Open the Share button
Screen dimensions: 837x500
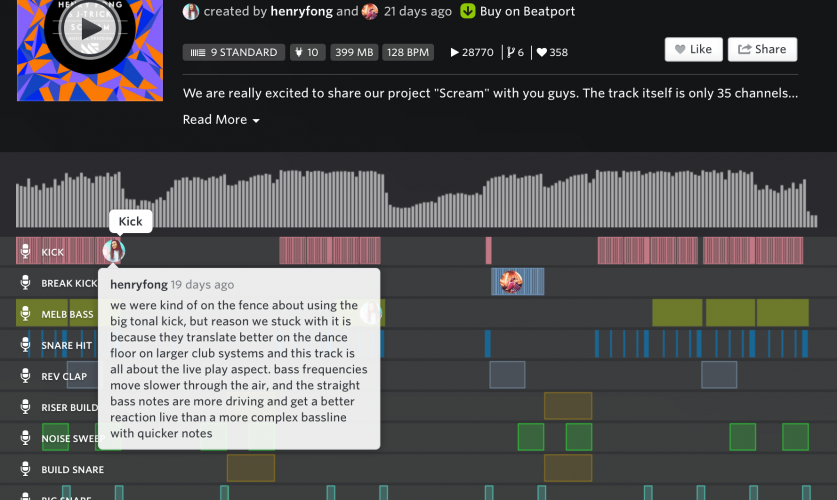[762, 49]
